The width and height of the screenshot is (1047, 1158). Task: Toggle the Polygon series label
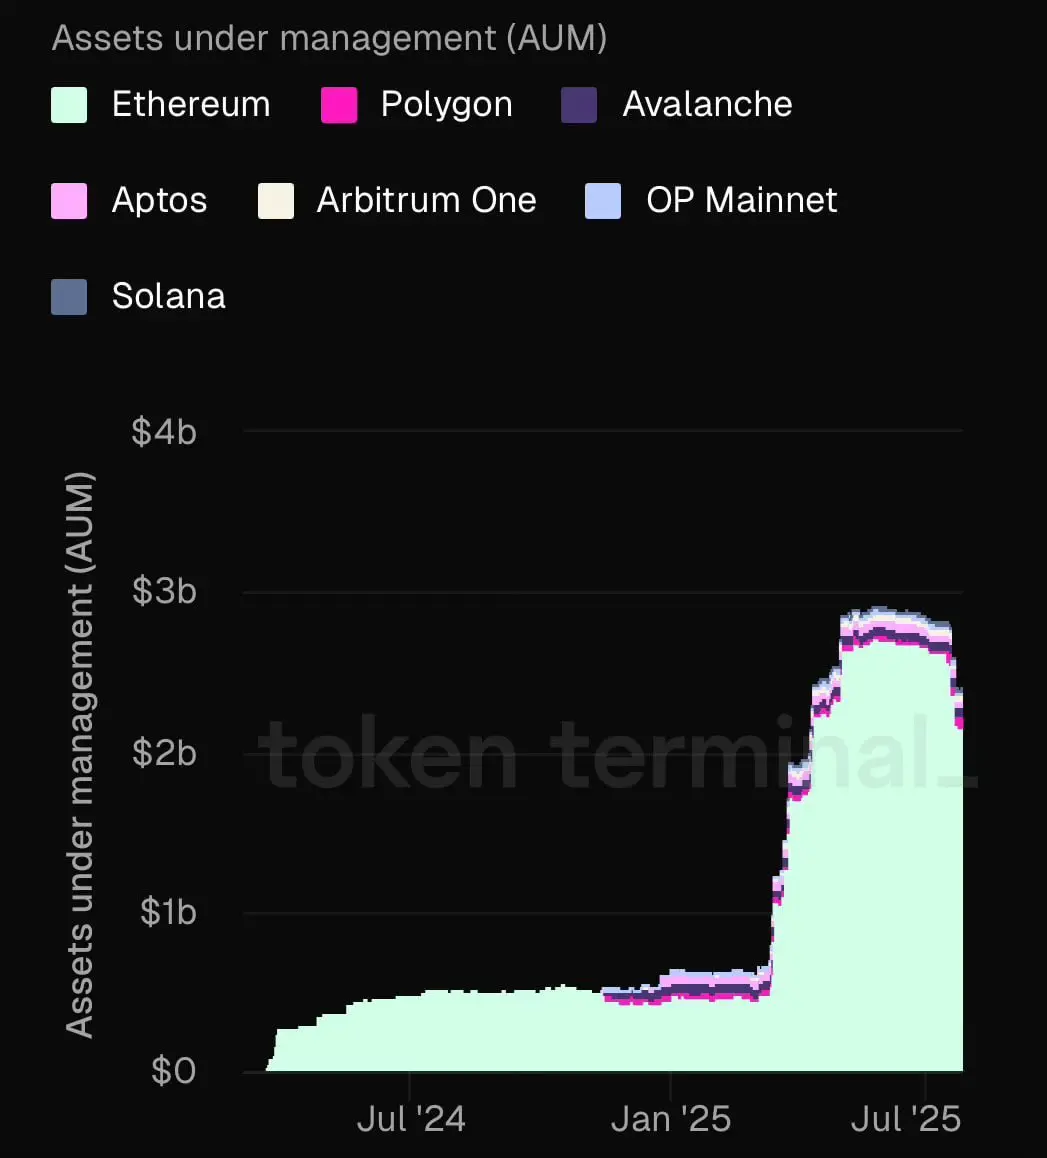point(447,105)
